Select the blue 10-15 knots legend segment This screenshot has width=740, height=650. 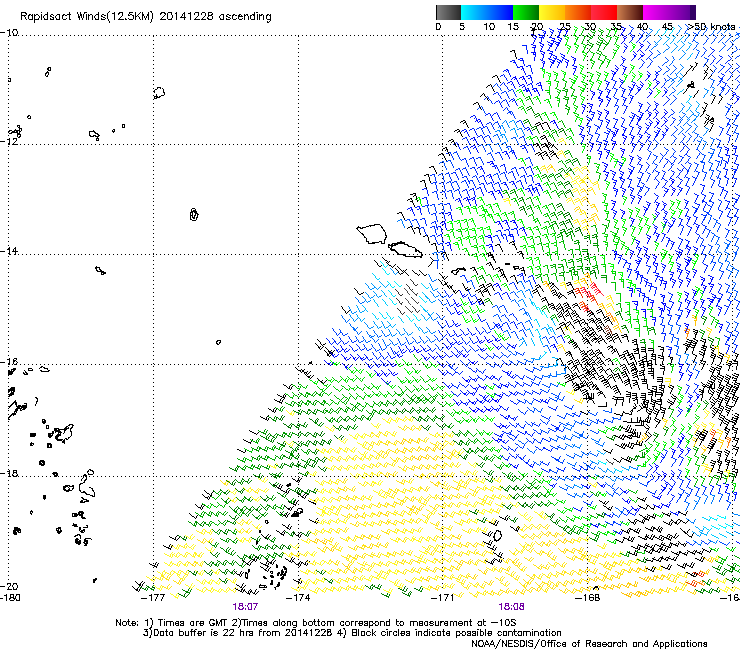tap(500, 12)
